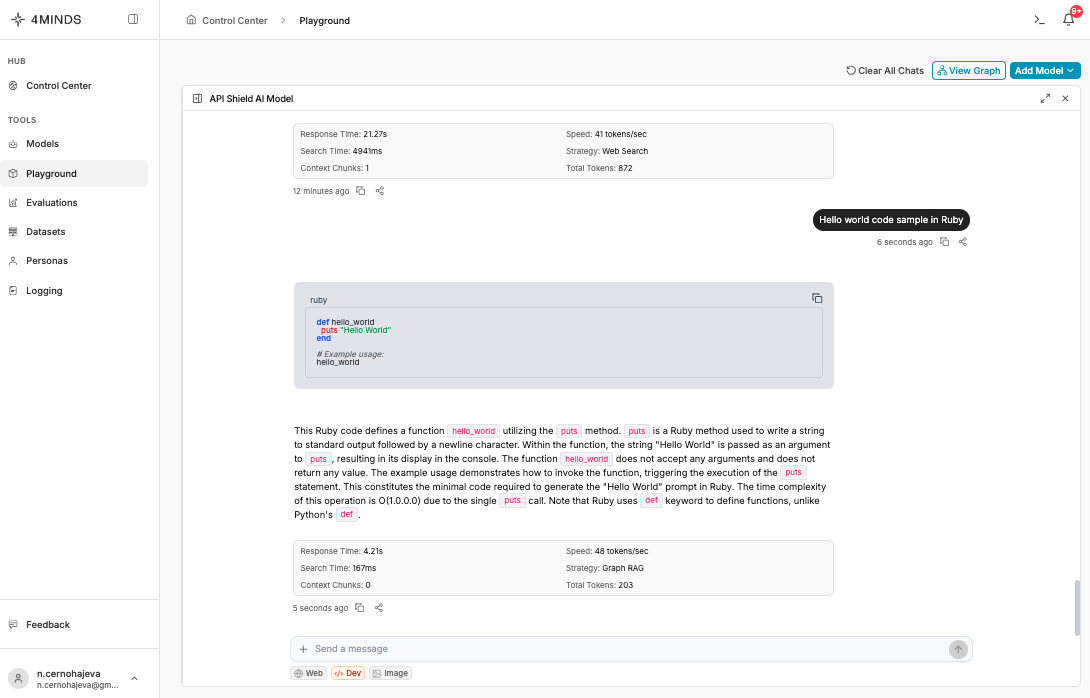
Task: Click 'Total Tokens: 872' text
Action: pos(599,168)
